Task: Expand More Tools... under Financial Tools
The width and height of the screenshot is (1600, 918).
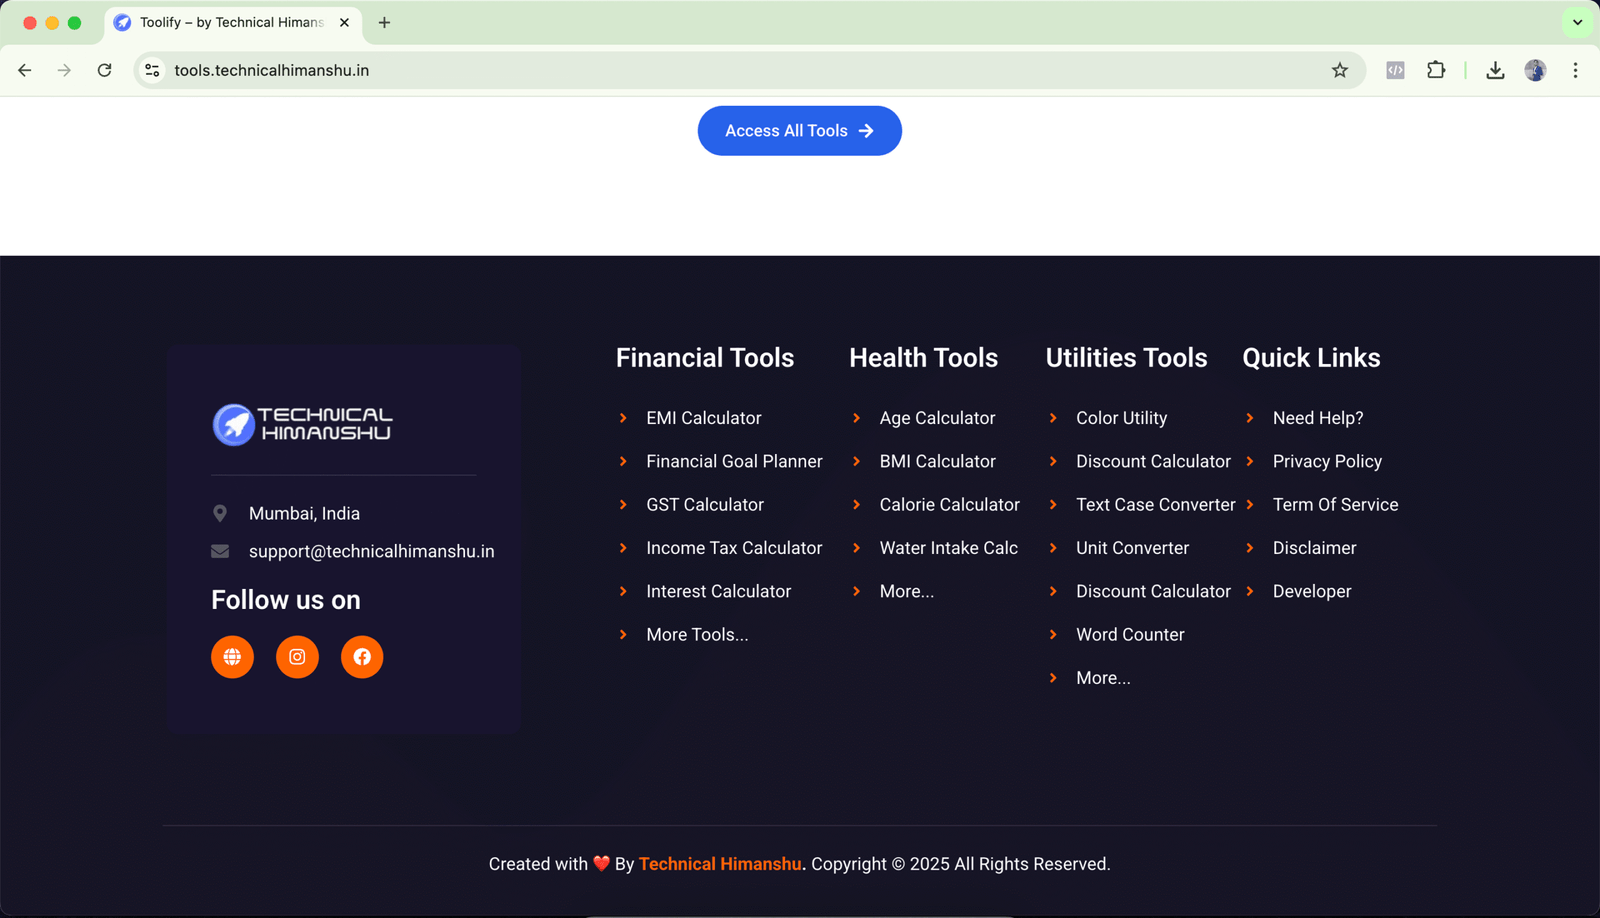Action: tap(697, 635)
